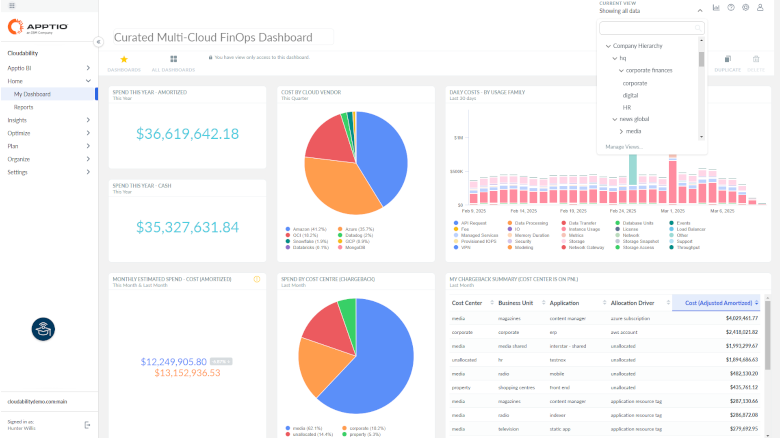Expand the media tree node

(x=621, y=131)
